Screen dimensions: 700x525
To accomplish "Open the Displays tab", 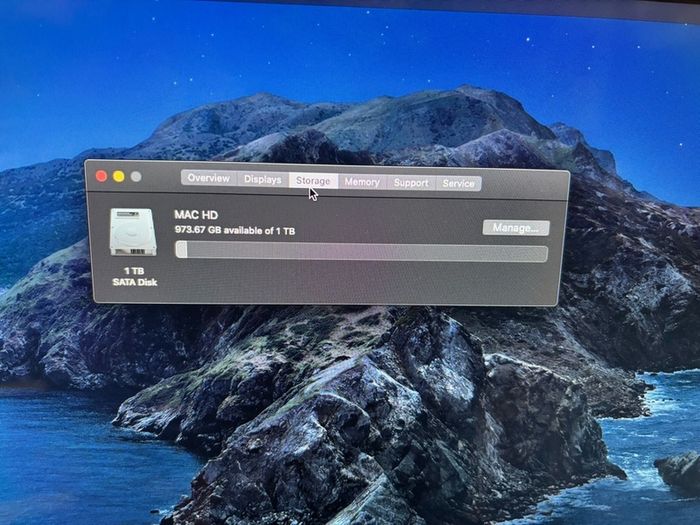I will pos(263,179).
